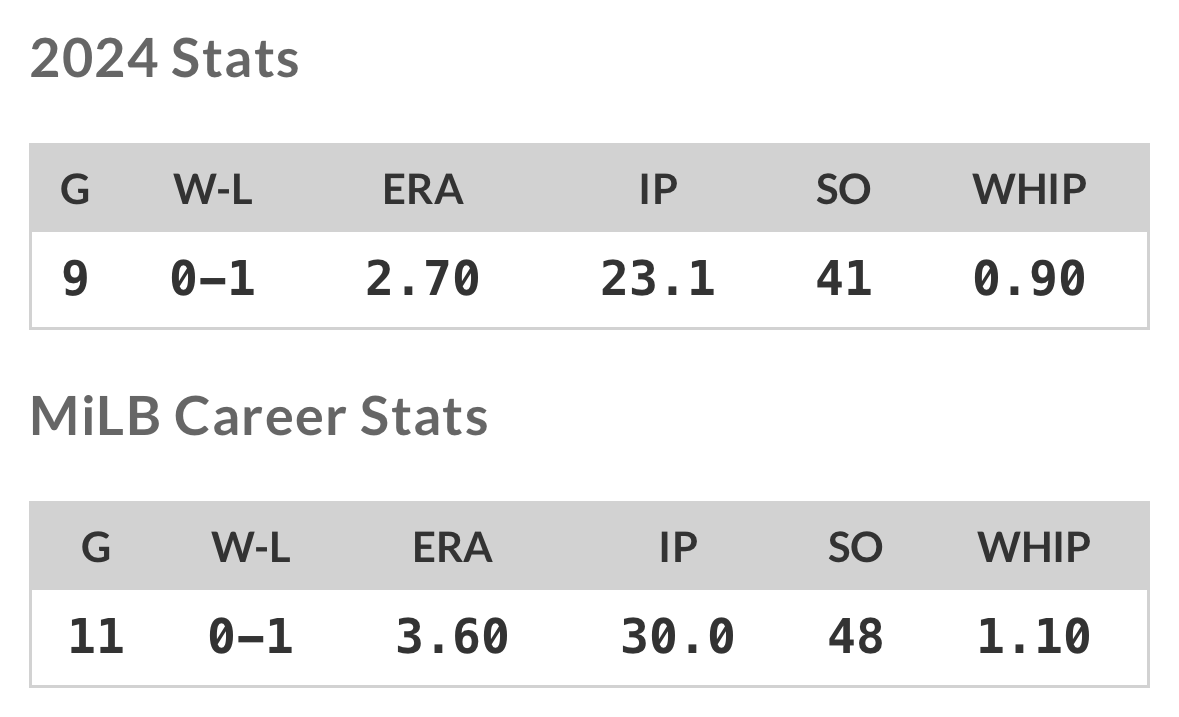1179x717 pixels.
Task: Click the 1.10 career WHIP value
Action: pos(1034,636)
